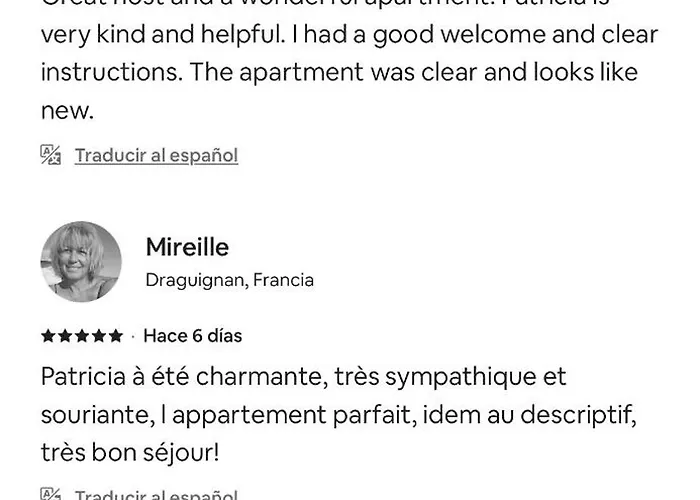Click the reviewer name Mireille
Viewport: 700px width, 500px height.
click(x=187, y=247)
